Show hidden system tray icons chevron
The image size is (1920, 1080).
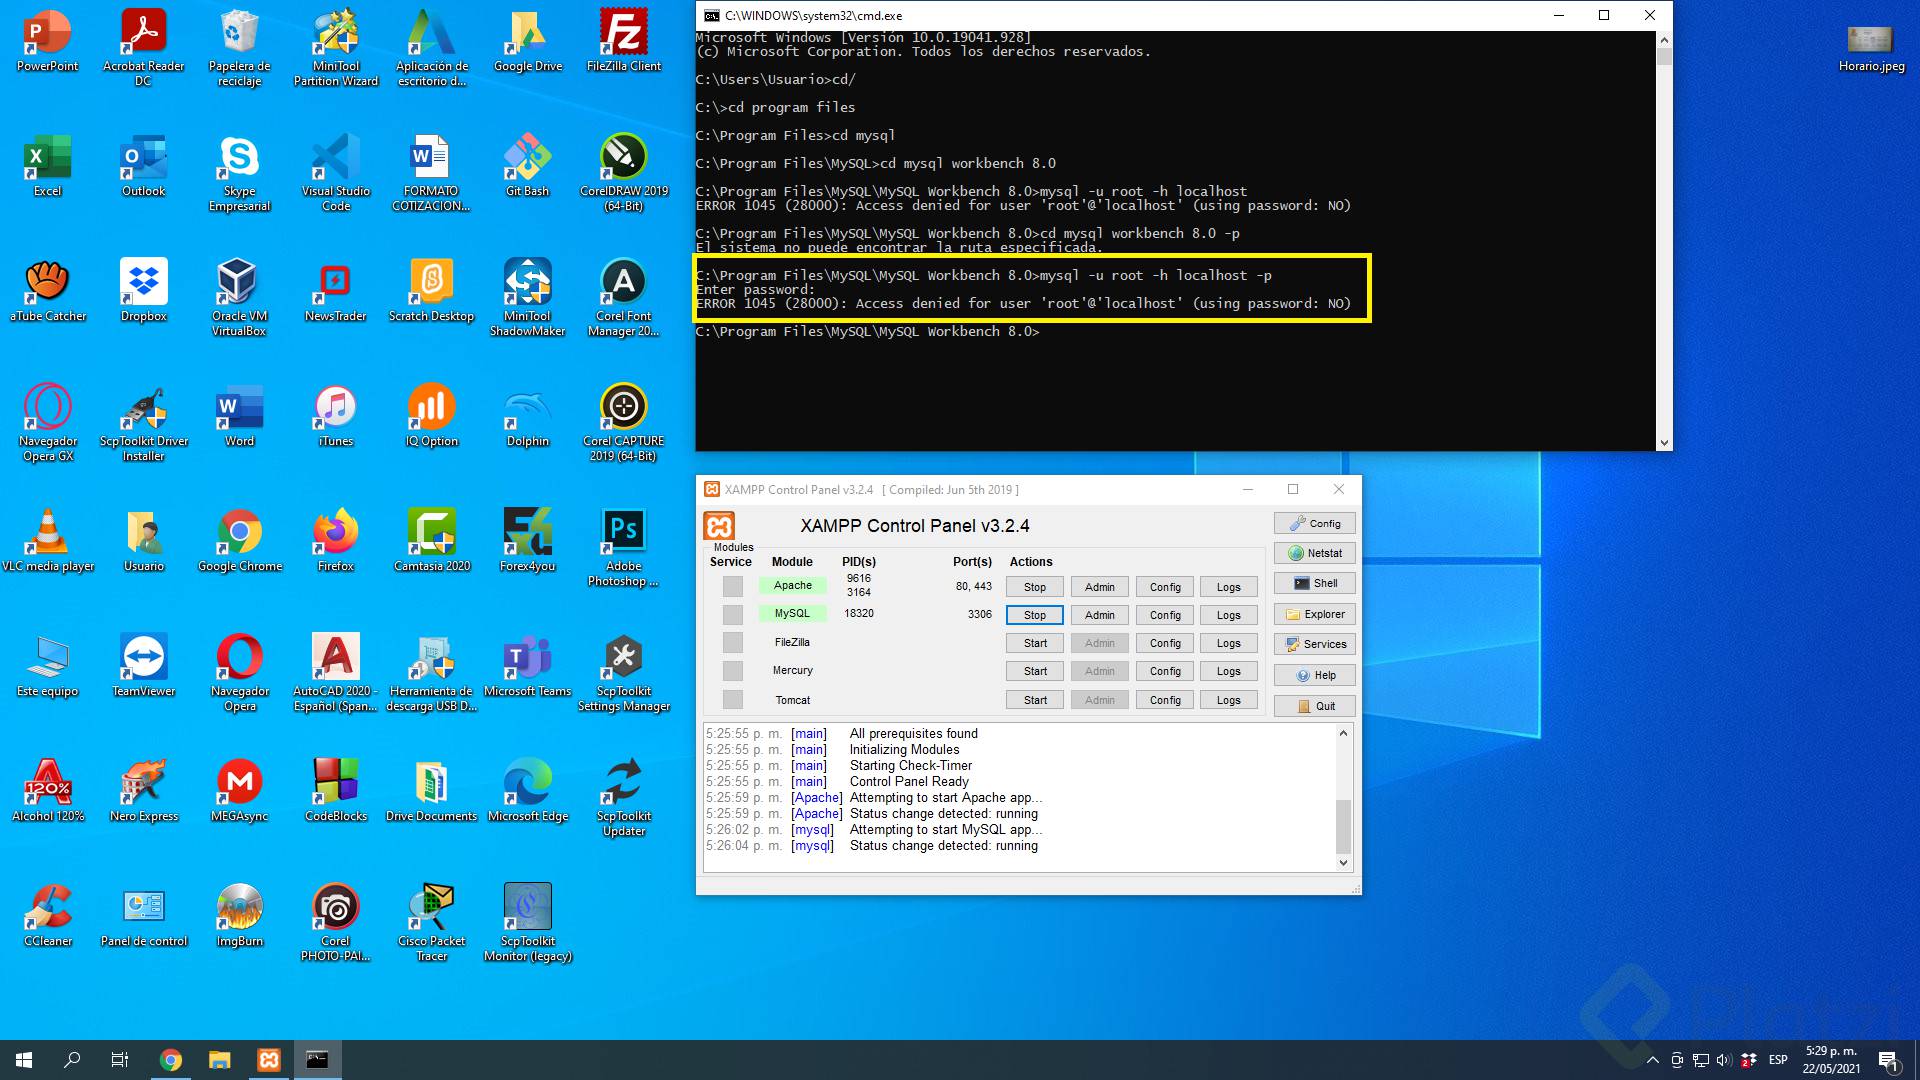1652,1060
